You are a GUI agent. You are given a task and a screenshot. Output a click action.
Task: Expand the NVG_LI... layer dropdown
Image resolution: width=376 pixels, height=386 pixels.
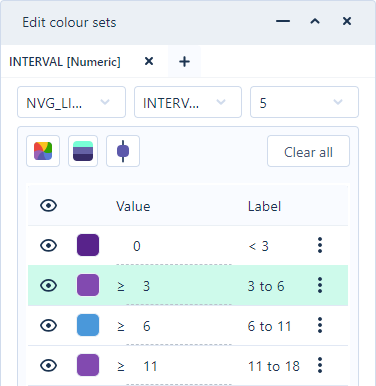[x=71, y=102]
